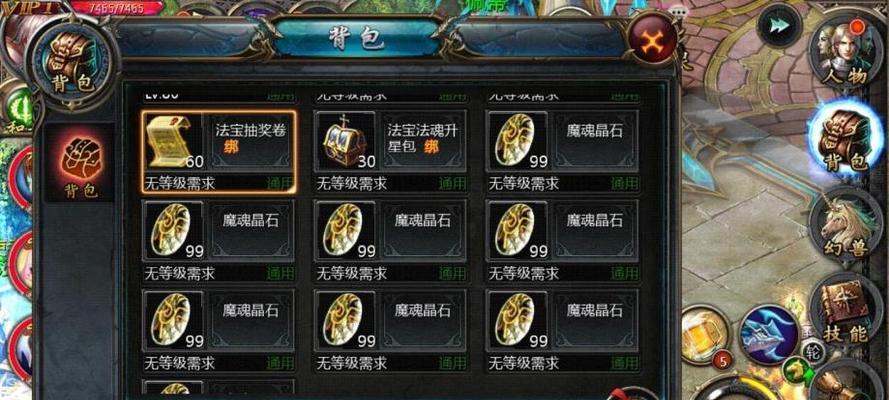Activate the blue dragon skill icon

pyautogui.click(x=768, y=335)
